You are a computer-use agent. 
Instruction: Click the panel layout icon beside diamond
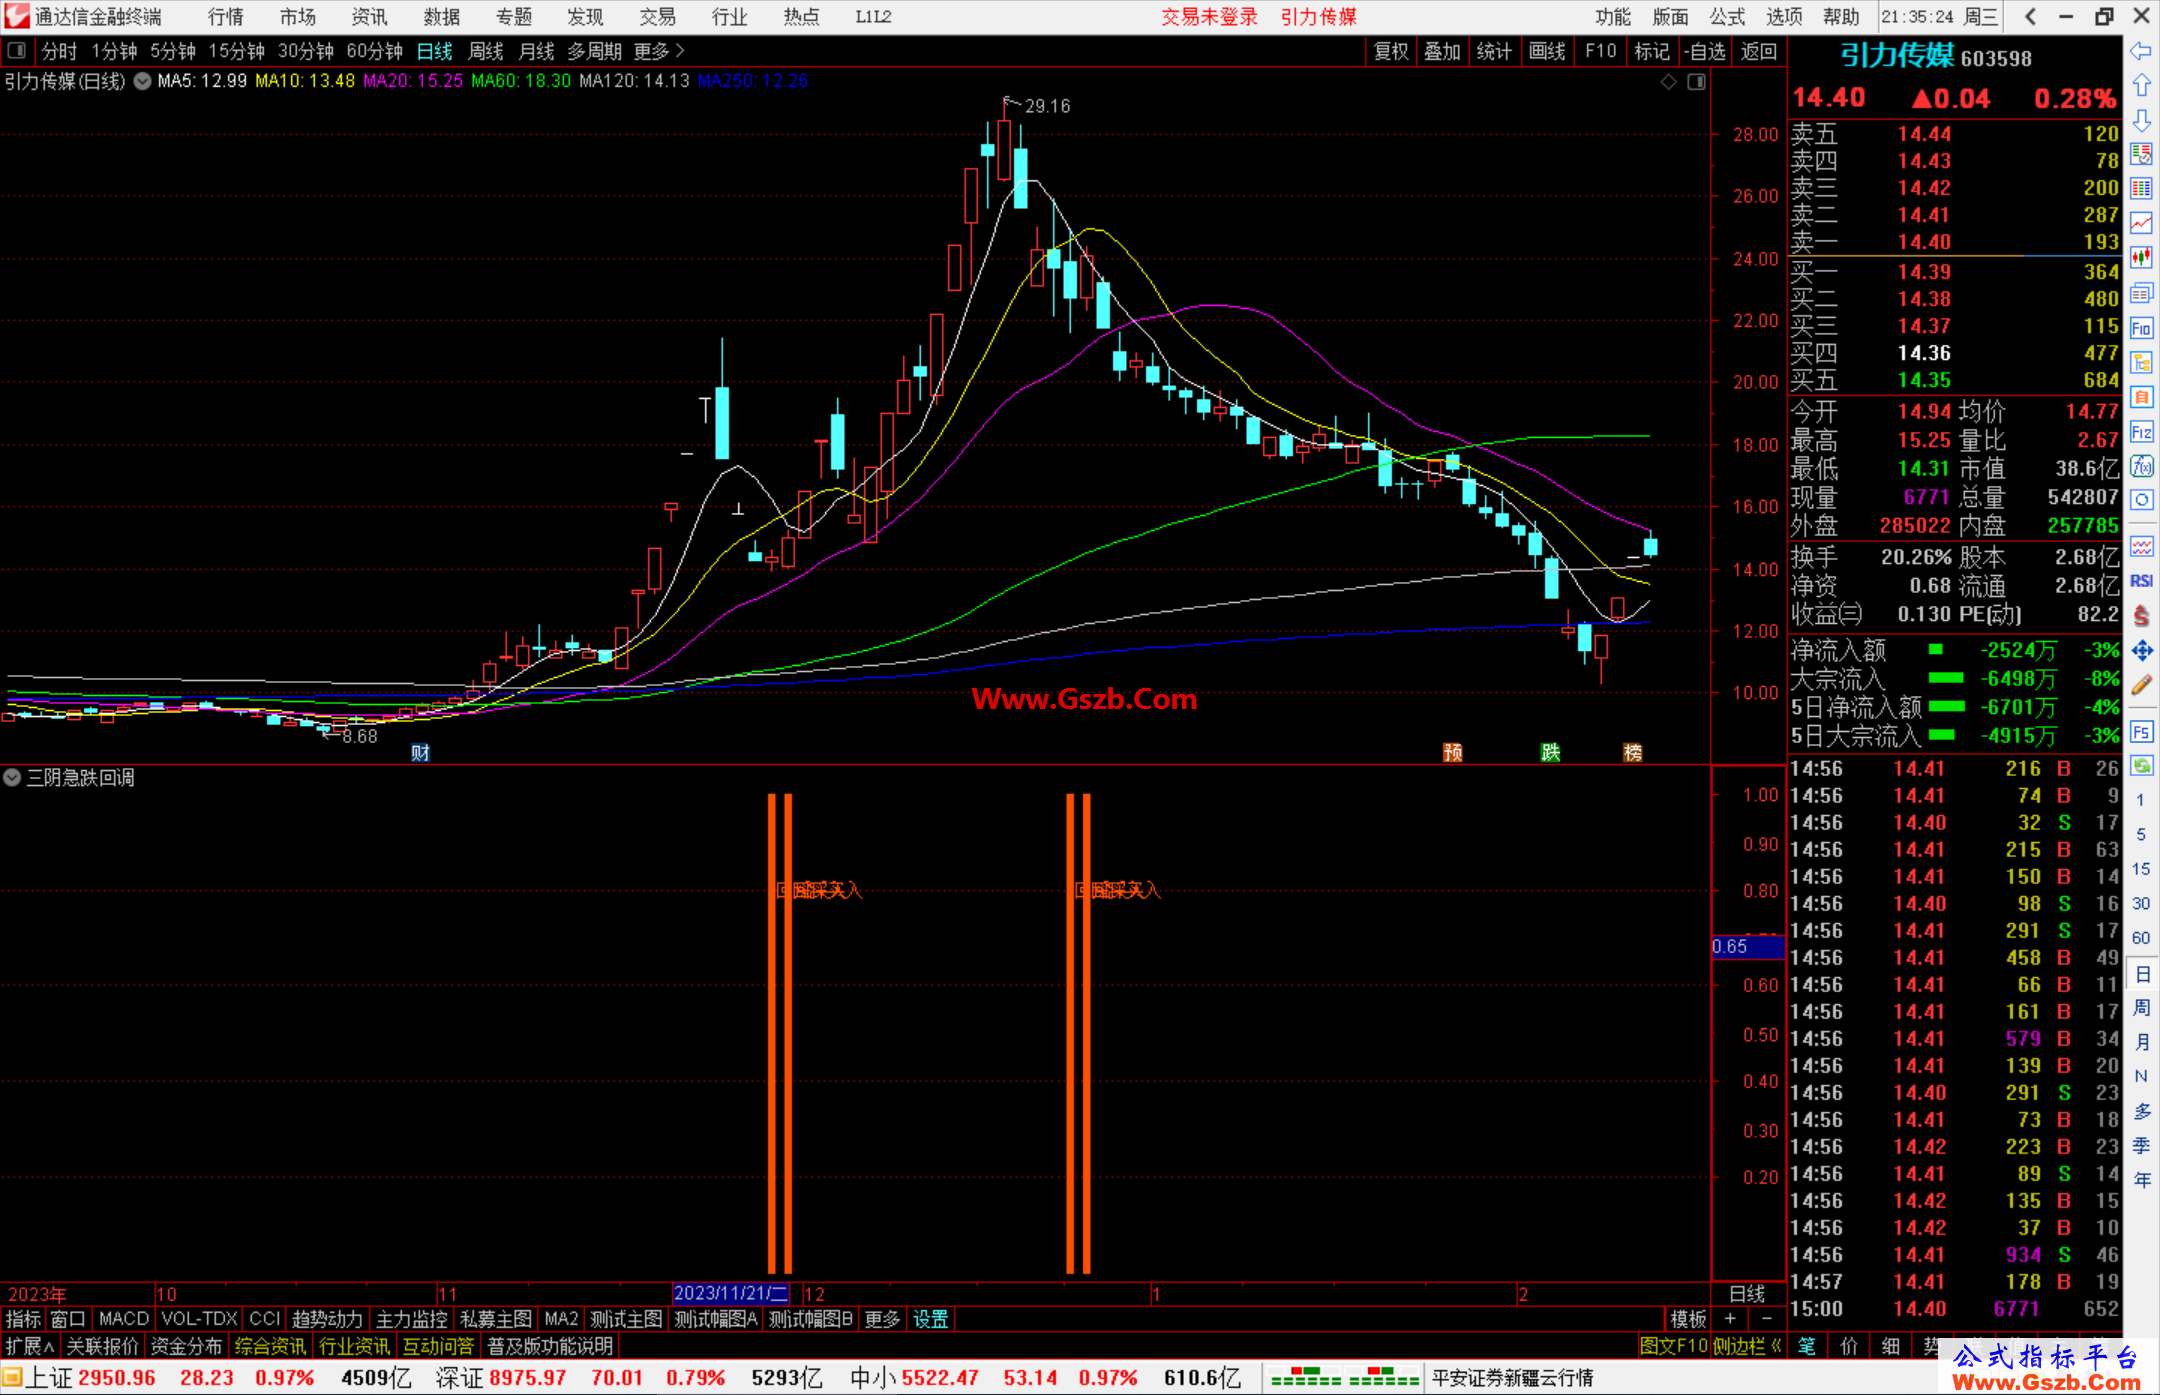coord(1696,82)
